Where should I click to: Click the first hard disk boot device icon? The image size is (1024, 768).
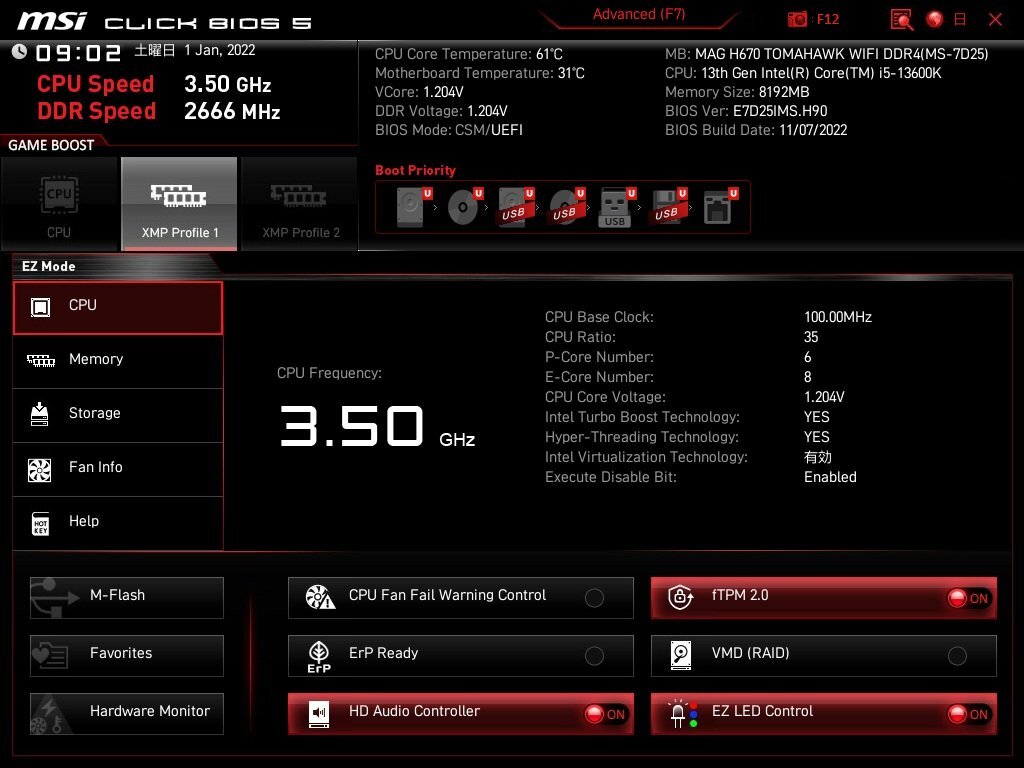(411, 207)
